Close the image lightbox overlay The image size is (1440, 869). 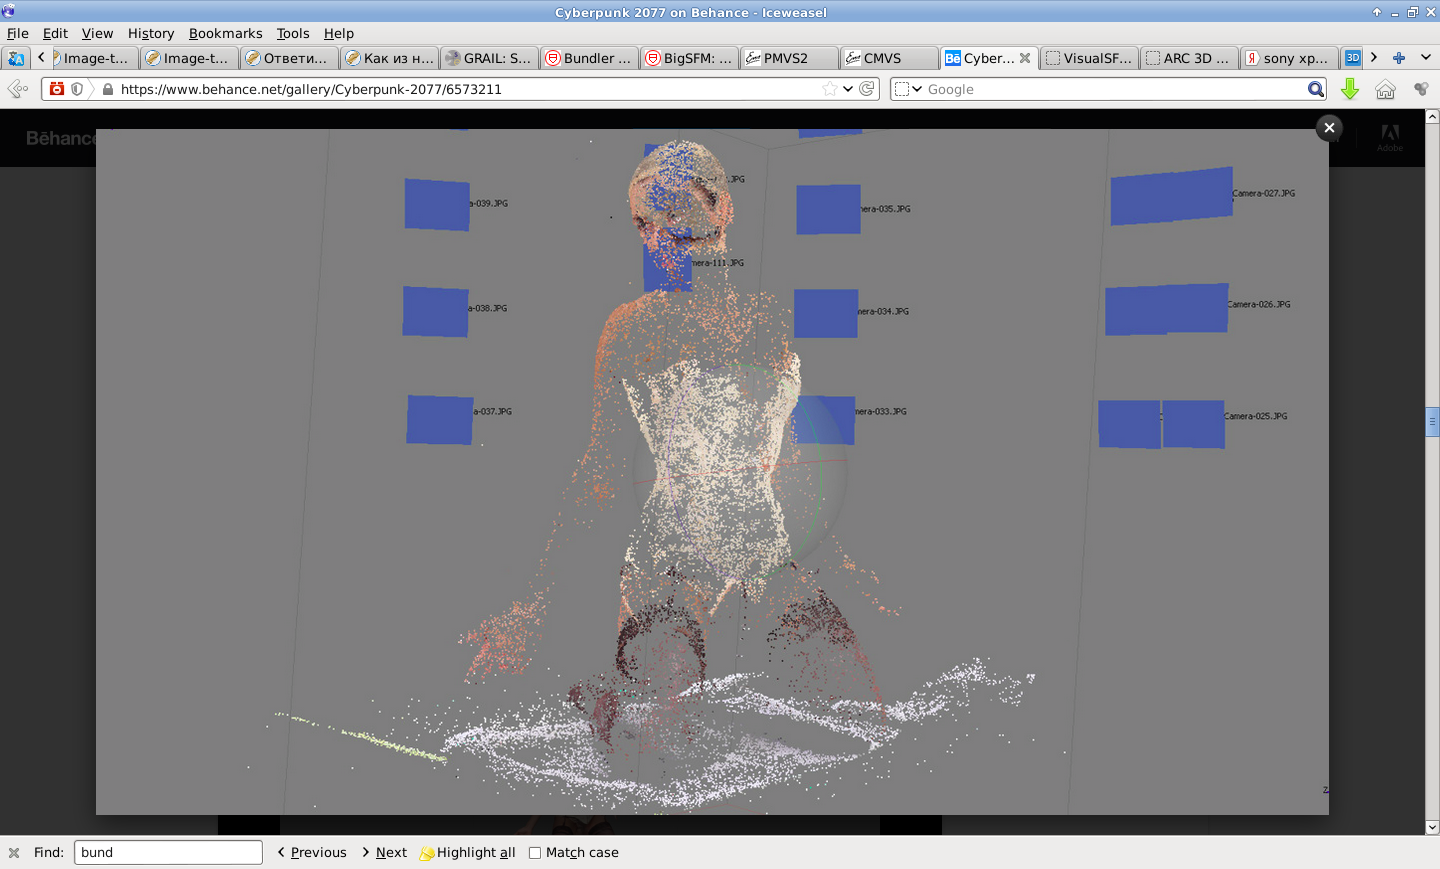click(x=1329, y=128)
